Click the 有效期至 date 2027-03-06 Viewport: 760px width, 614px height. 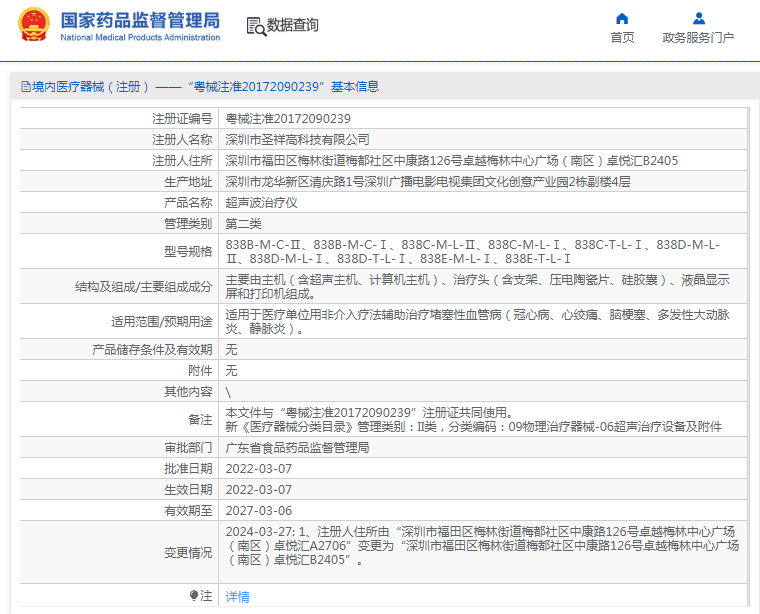pyautogui.click(x=258, y=510)
